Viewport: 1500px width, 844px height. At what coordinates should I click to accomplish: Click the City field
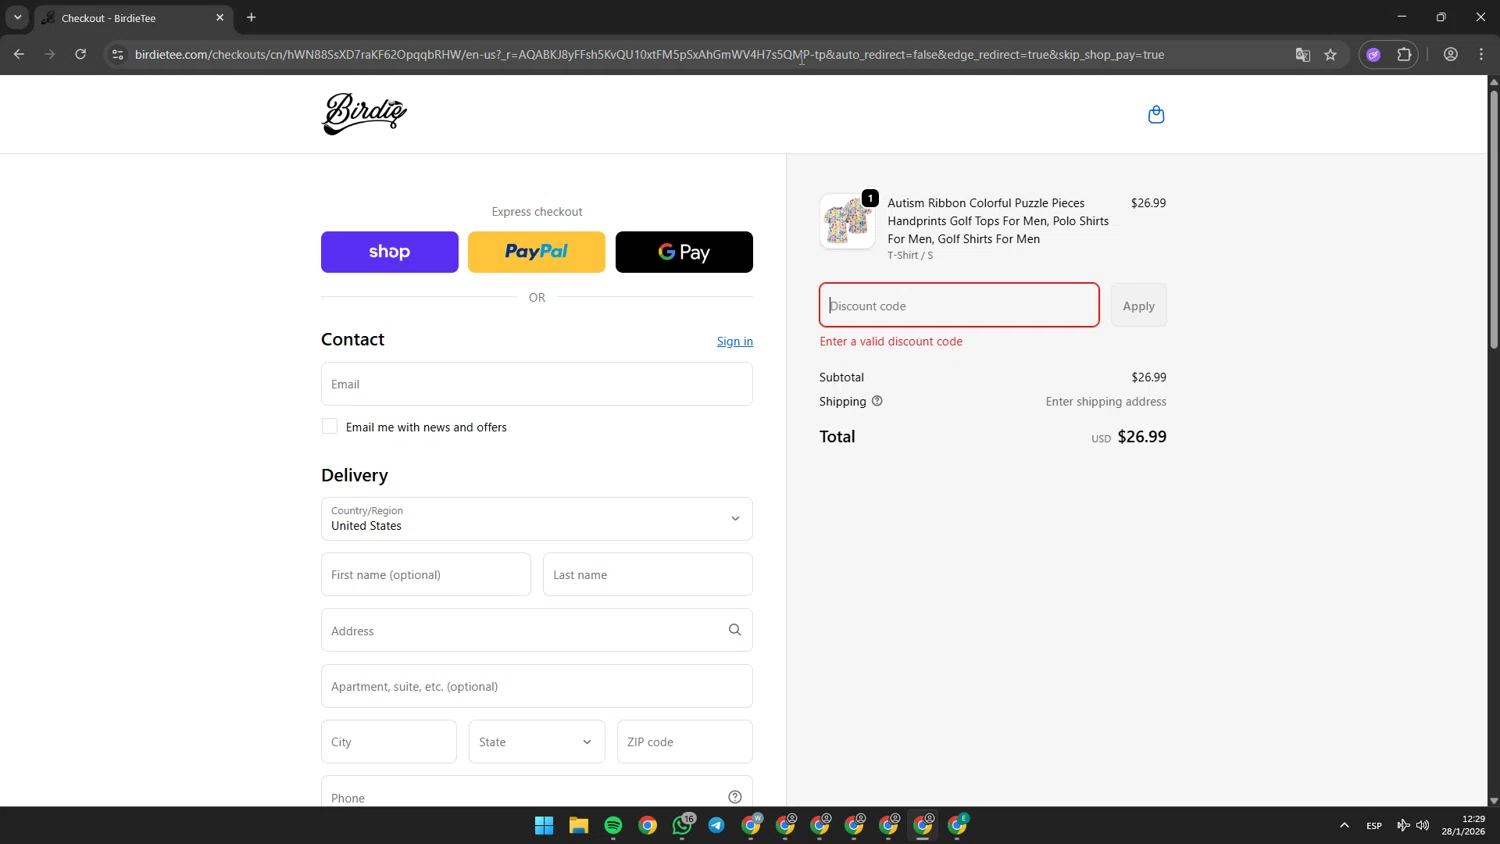coord(389,742)
